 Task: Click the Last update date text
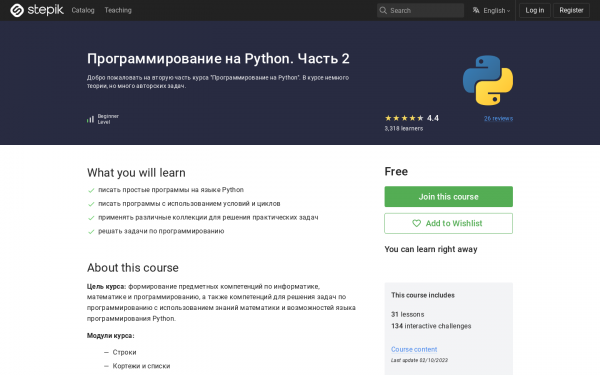coord(419,360)
